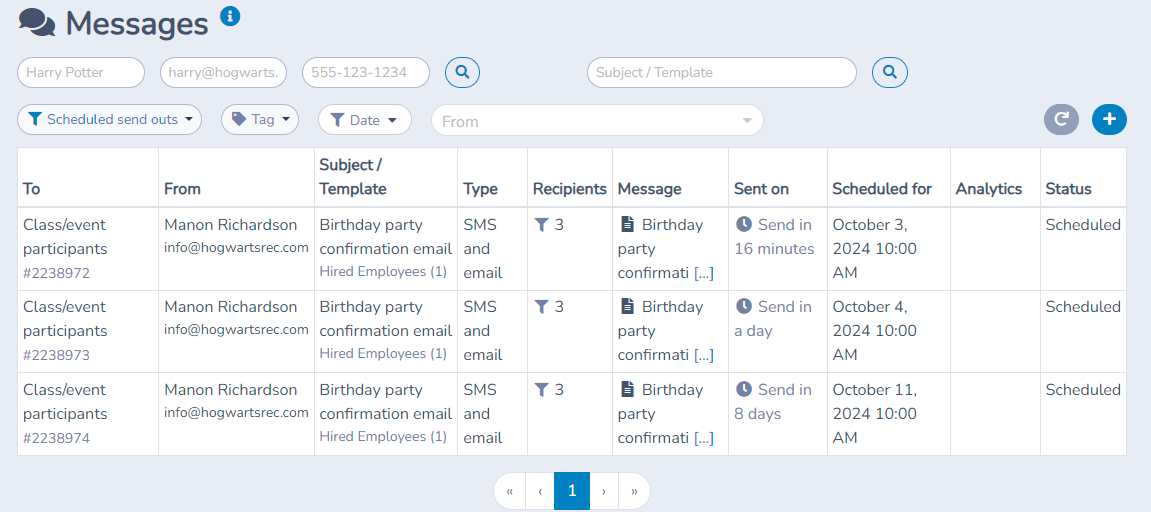Click the refresh messages button

click(x=1061, y=119)
